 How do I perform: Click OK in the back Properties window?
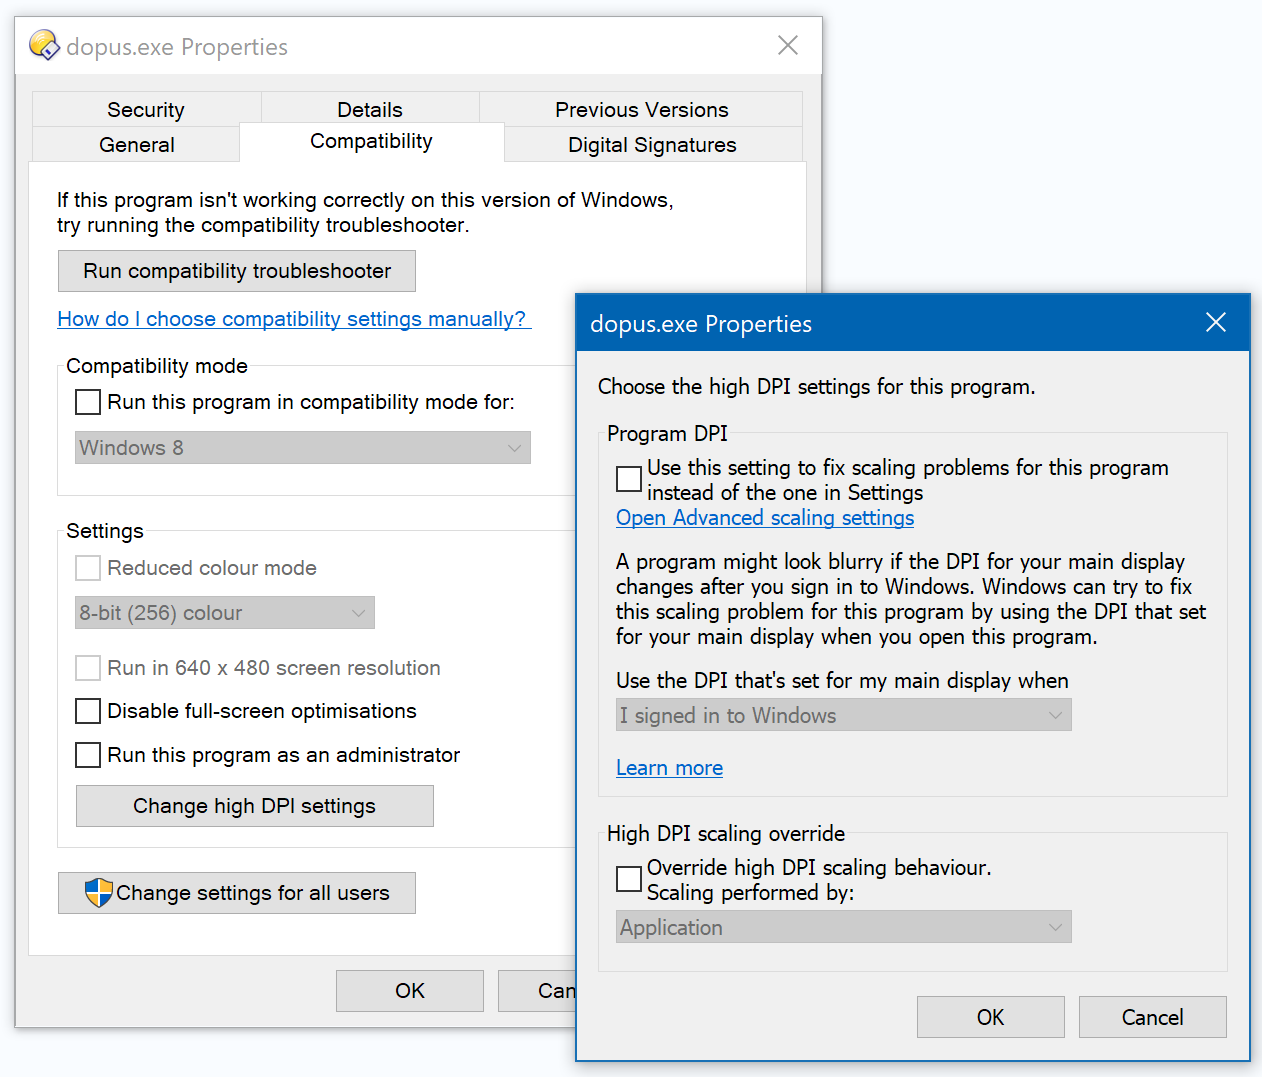[410, 991]
